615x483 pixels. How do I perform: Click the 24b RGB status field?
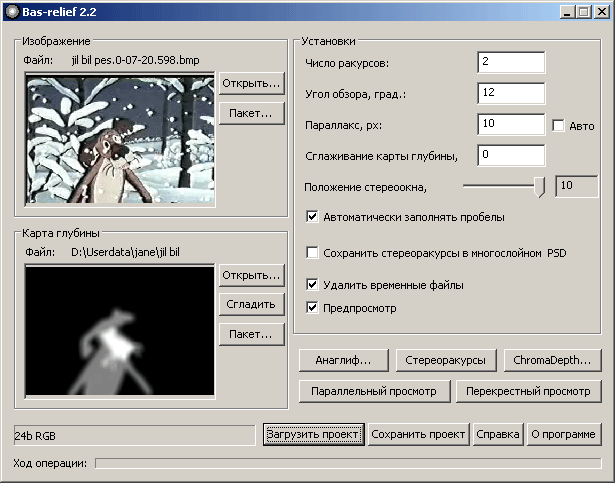click(x=135, y=436)
